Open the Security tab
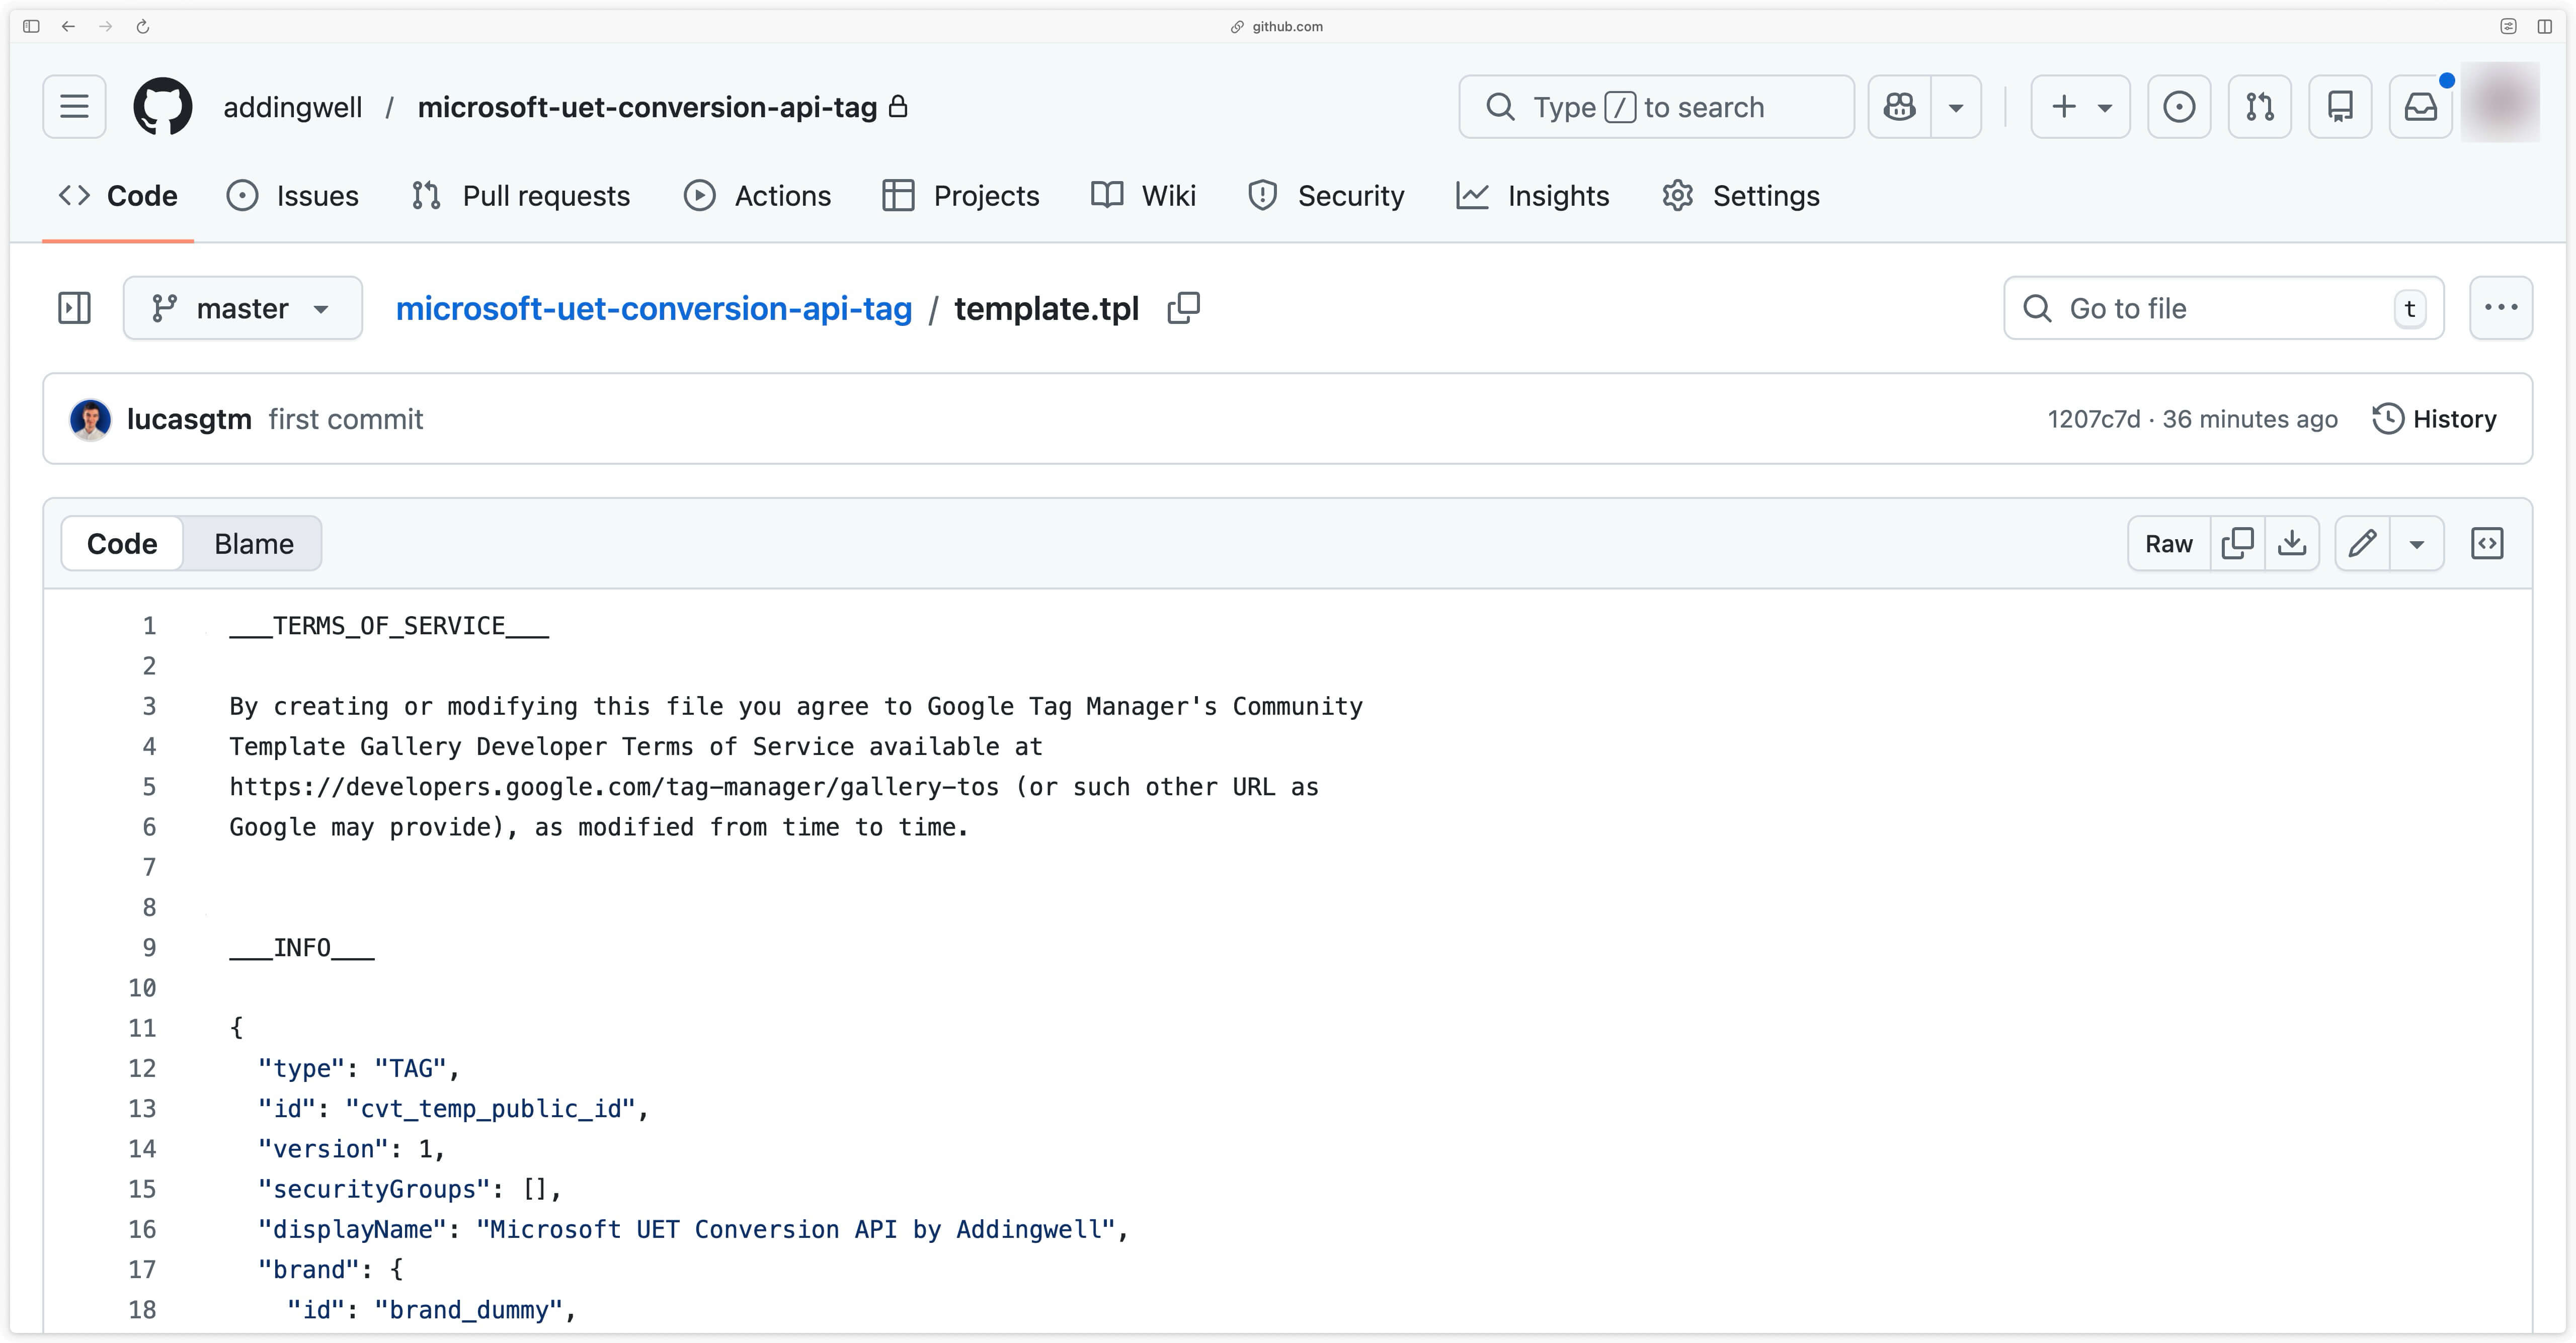Image resolution: width=2576 pixels, height=1343 pixels. (x=1327, y=196)
